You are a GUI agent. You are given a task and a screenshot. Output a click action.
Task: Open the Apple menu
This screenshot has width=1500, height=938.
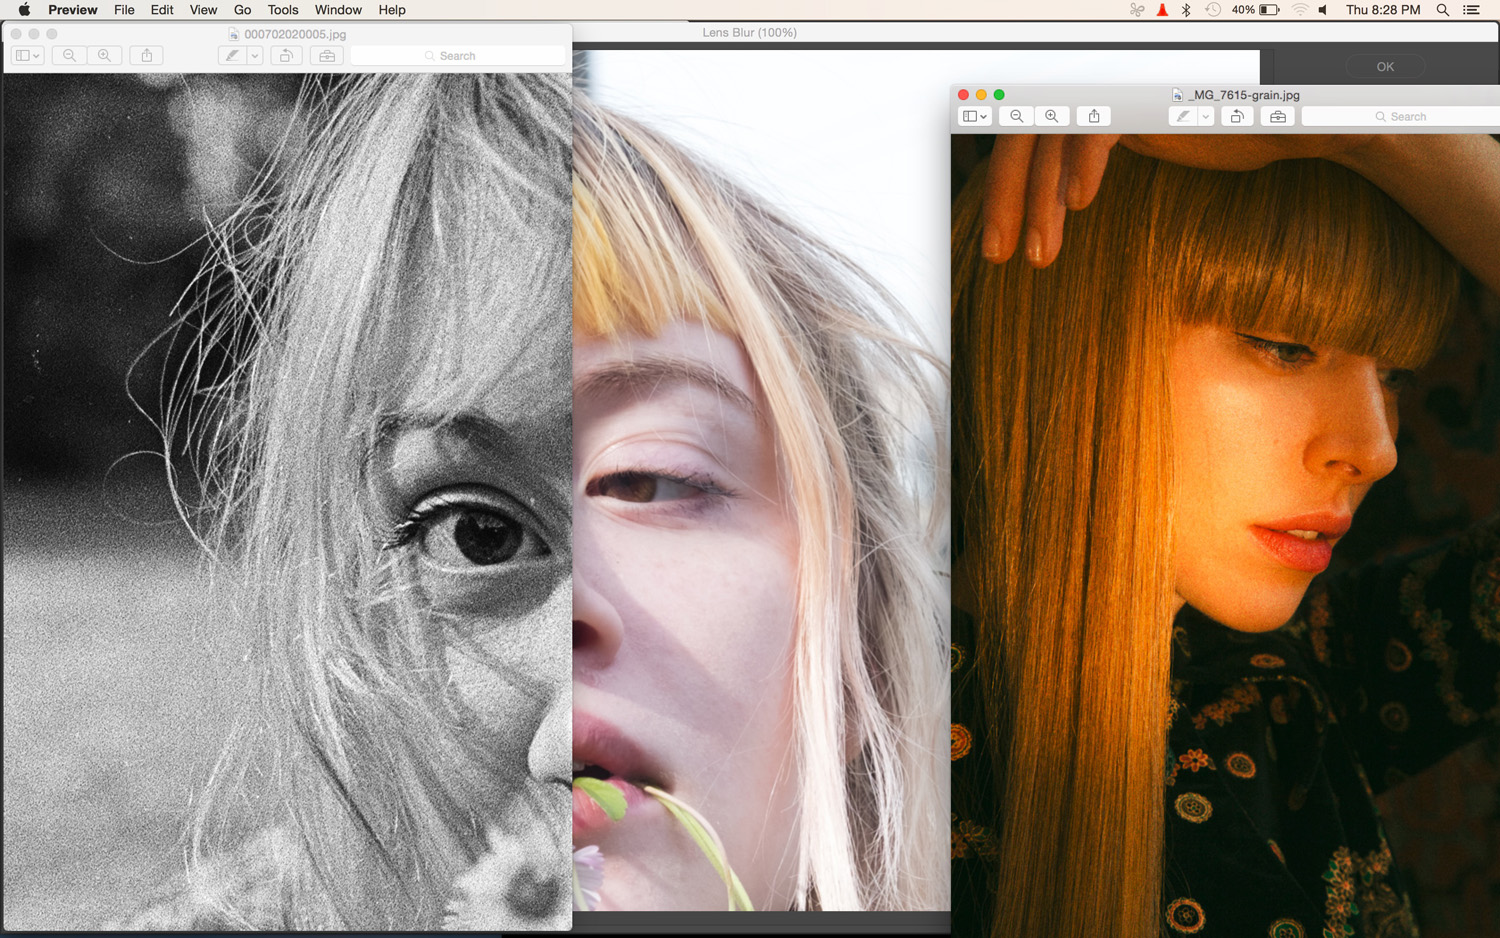[24, 10]
